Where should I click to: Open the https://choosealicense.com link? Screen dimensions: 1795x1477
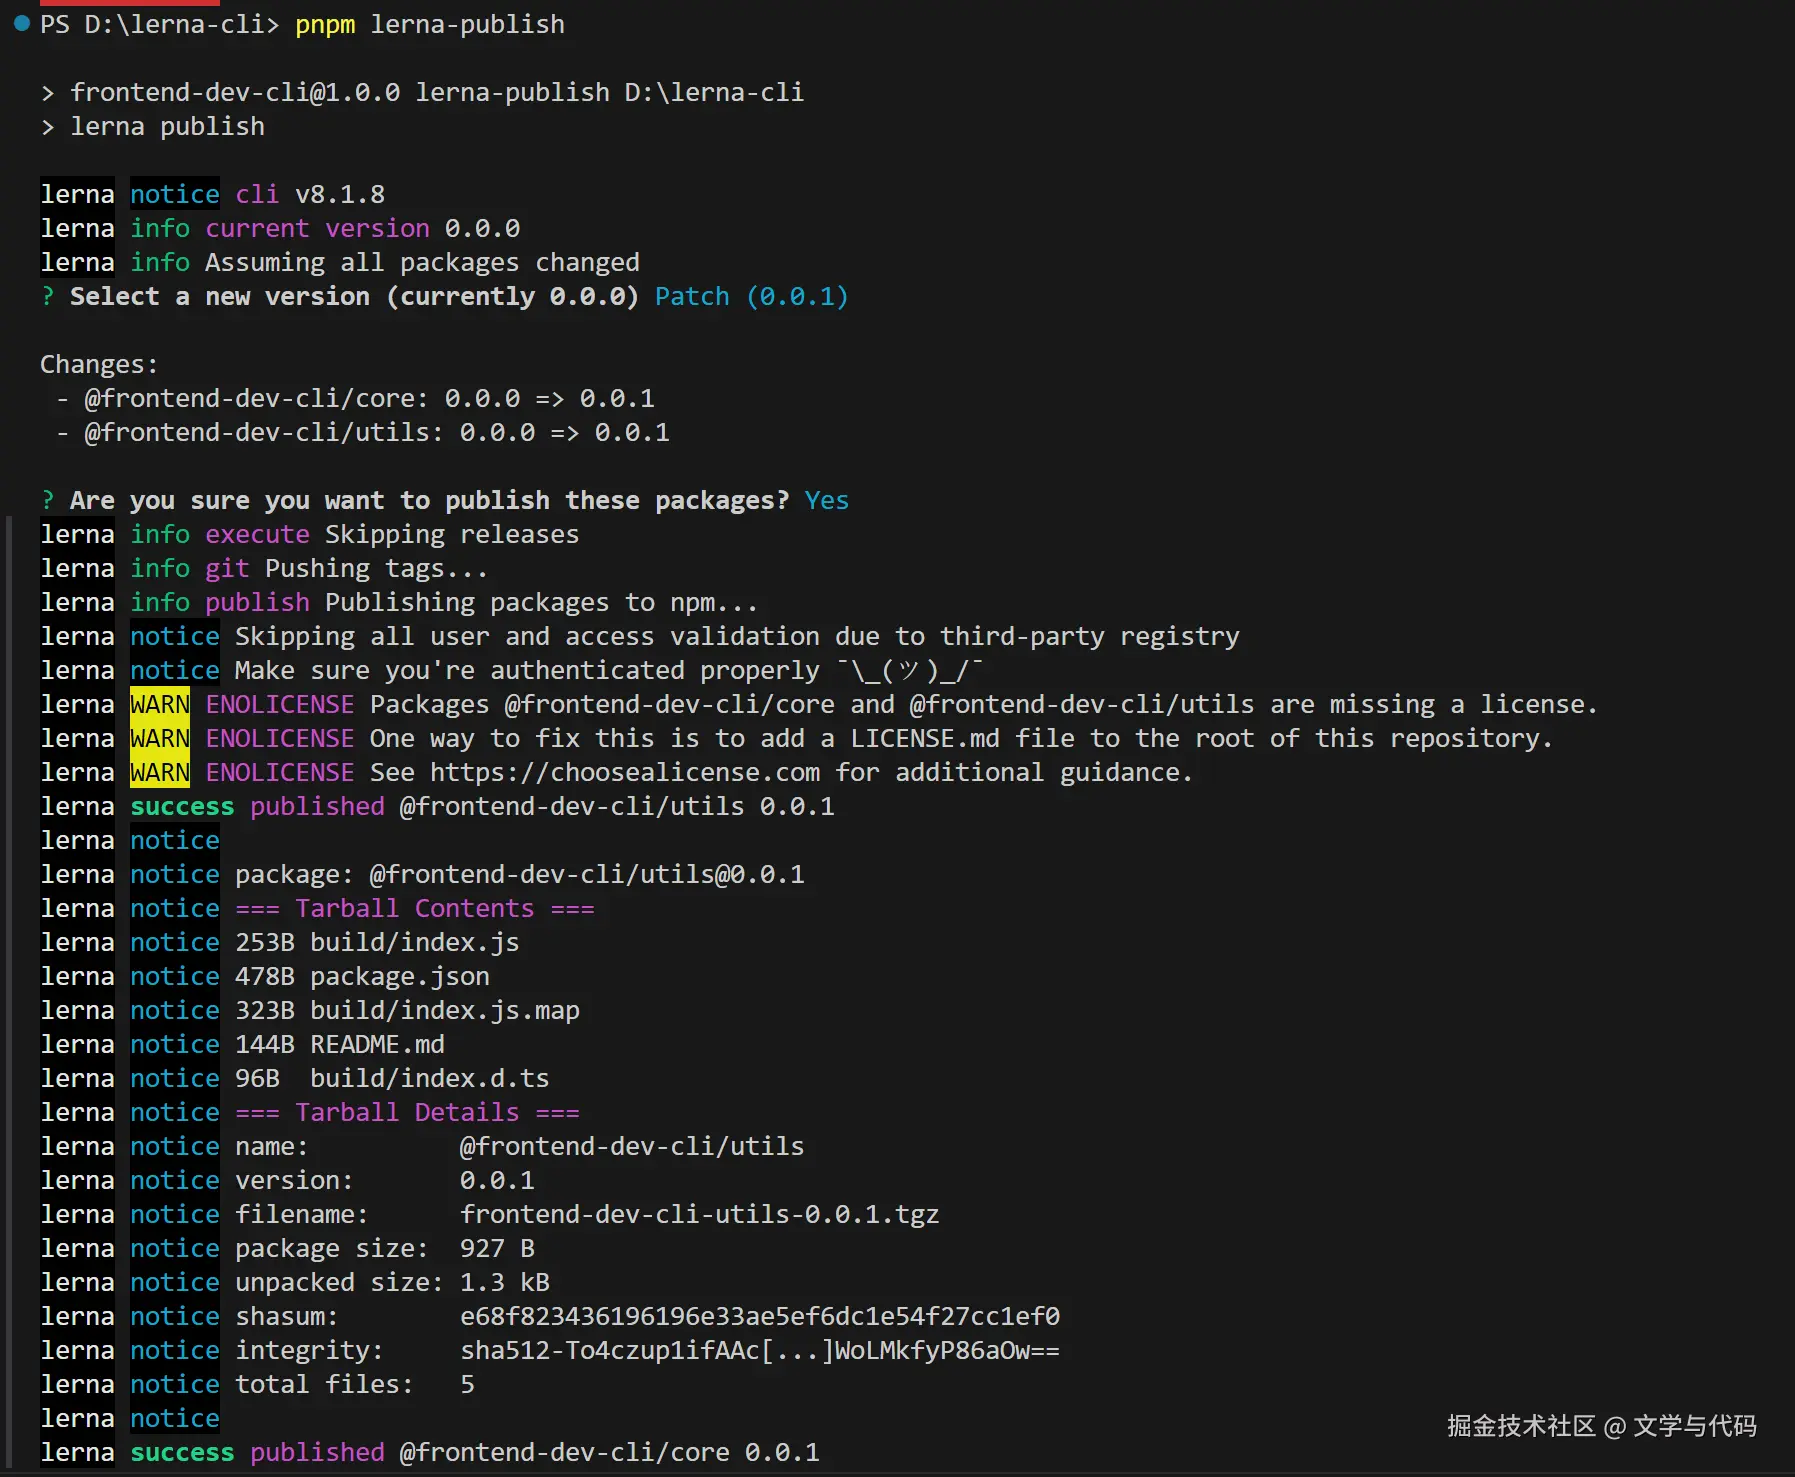point(625,772)
